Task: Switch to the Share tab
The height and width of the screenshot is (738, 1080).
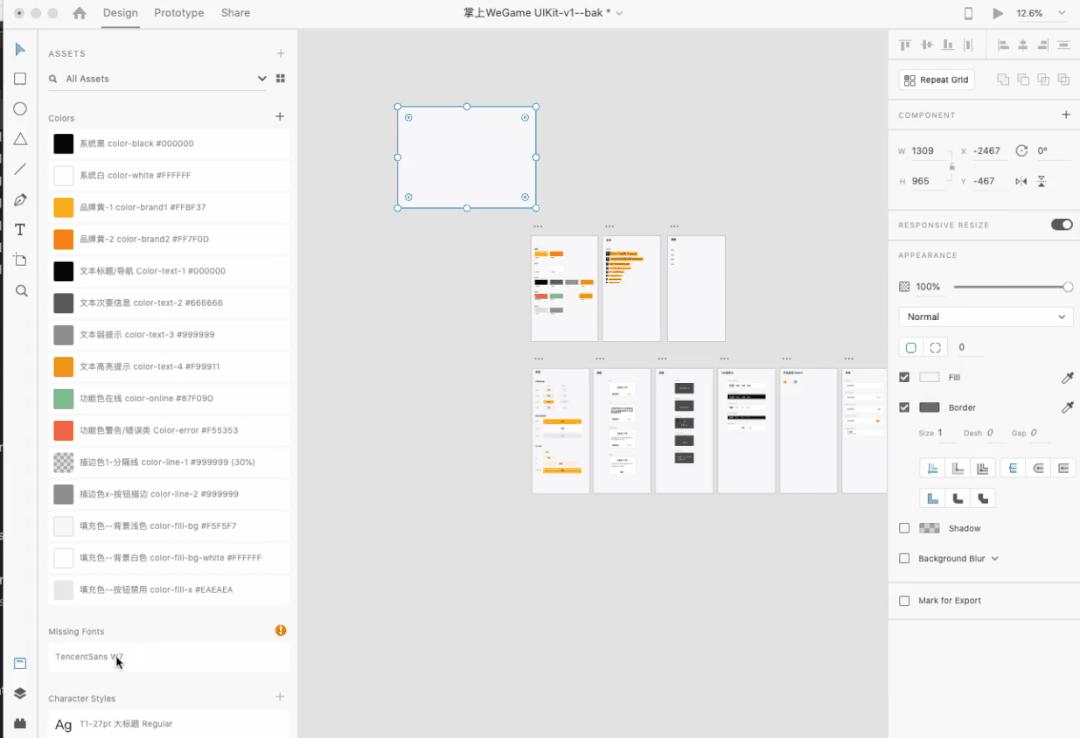Action: coord(236,13)
